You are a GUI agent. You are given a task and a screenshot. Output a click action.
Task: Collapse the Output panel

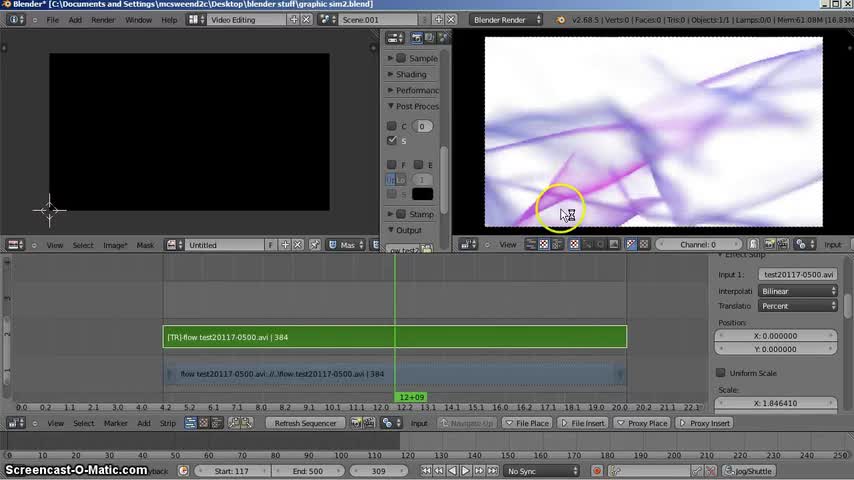click(391, 230)
